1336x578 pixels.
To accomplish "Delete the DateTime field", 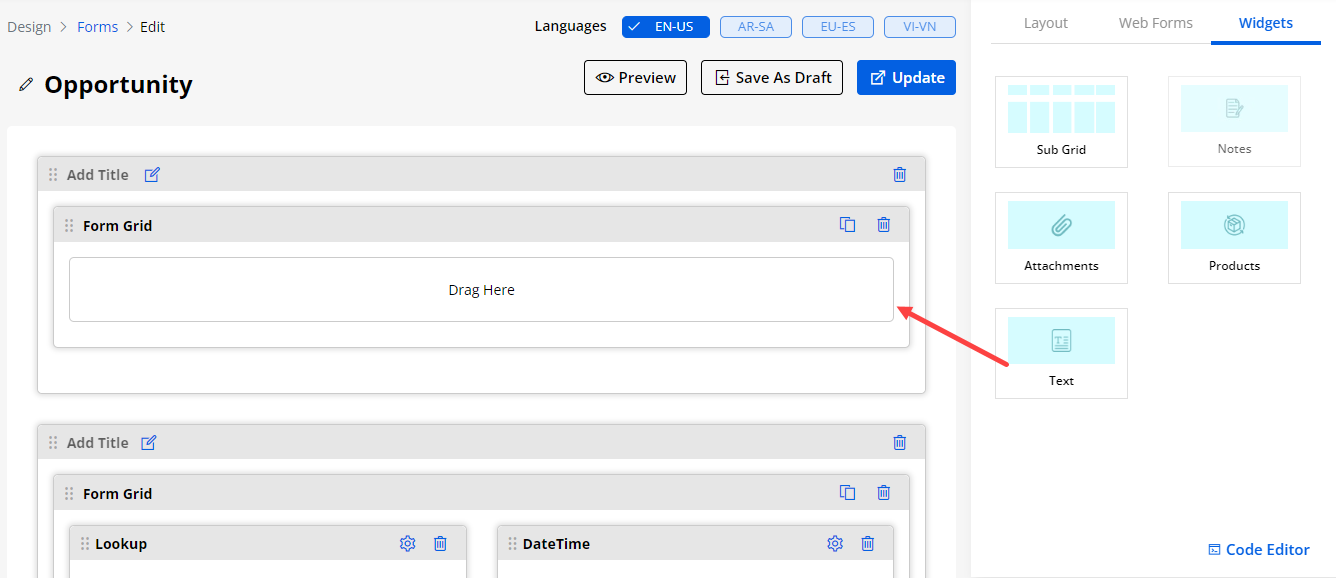I will tap(868, 543).
